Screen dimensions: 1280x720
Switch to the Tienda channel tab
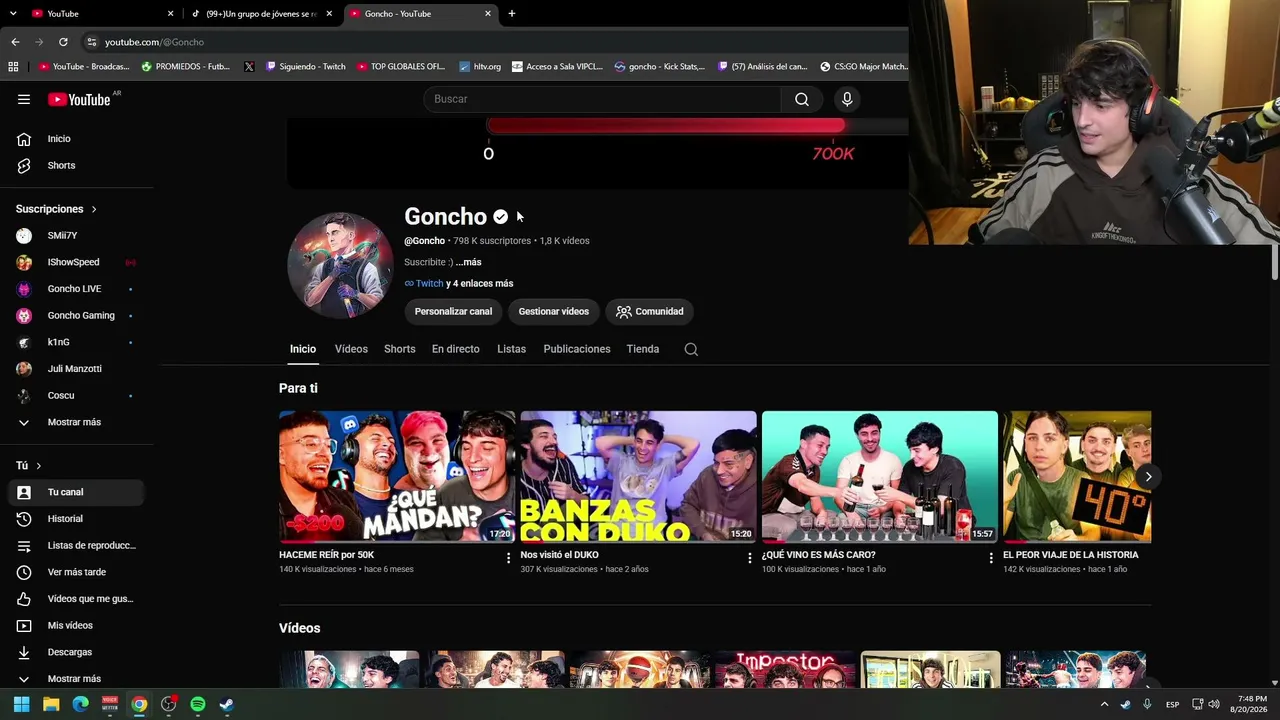point(642,349)
